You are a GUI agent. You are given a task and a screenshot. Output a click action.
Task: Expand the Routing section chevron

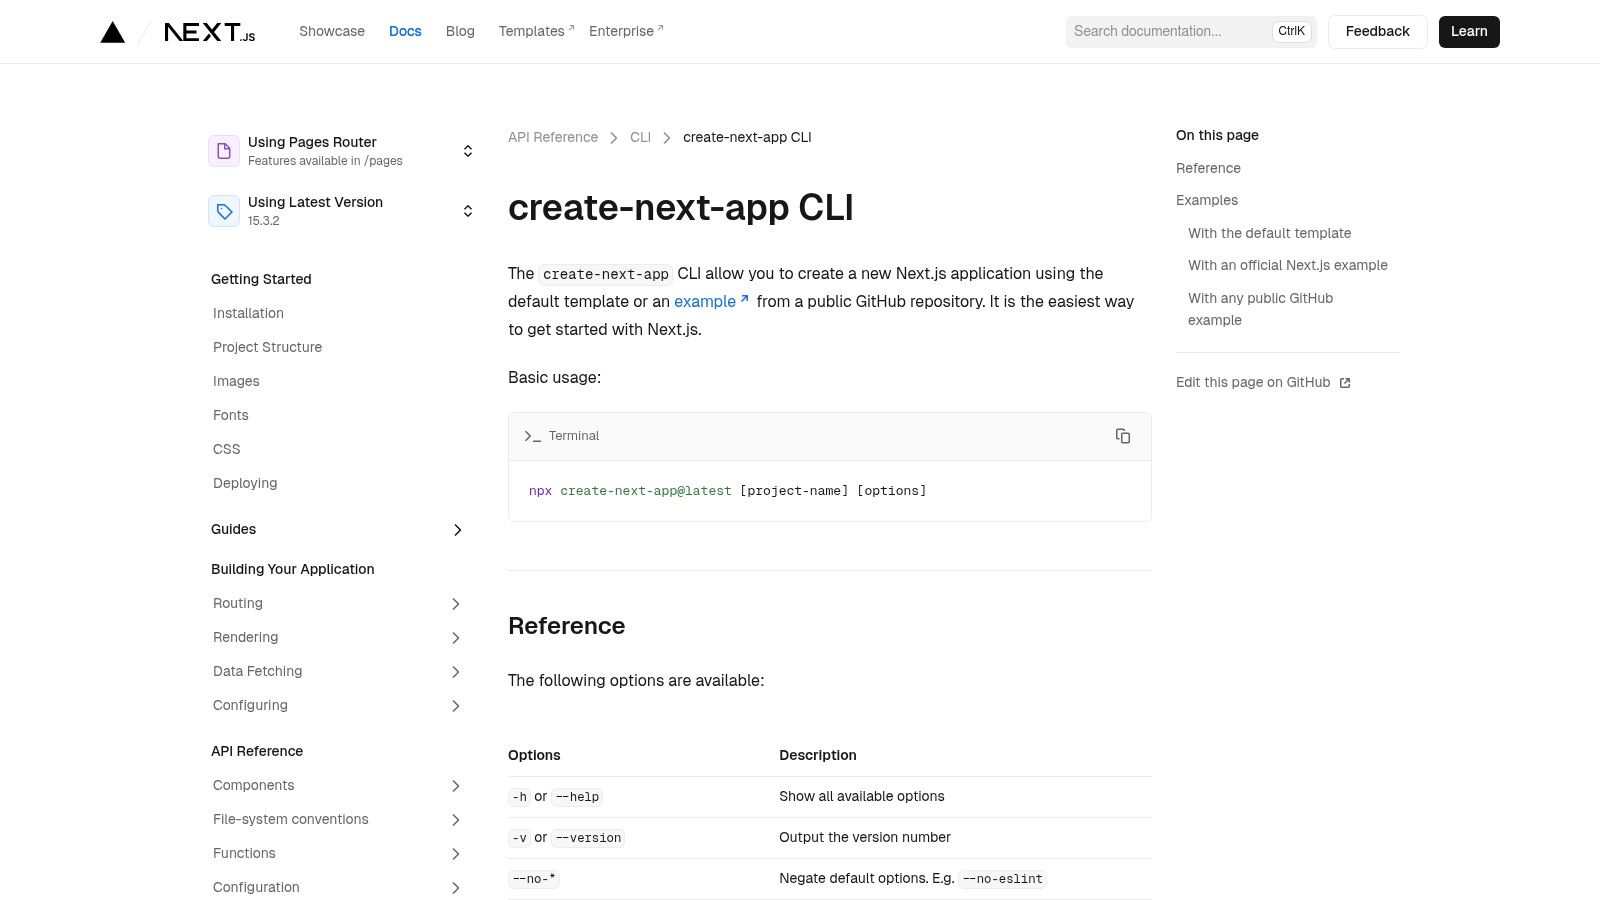point(456,604)
